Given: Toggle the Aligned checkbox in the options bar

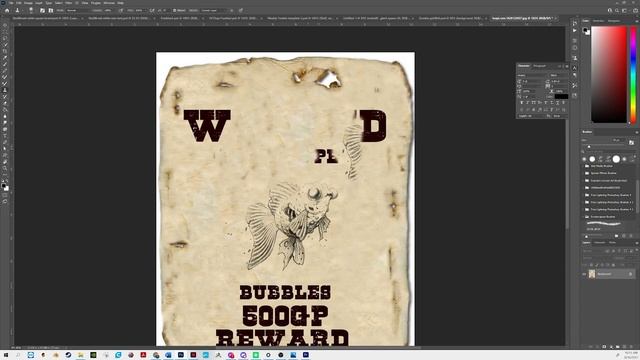Looking at the screenshot, I should tap(175, 10).
